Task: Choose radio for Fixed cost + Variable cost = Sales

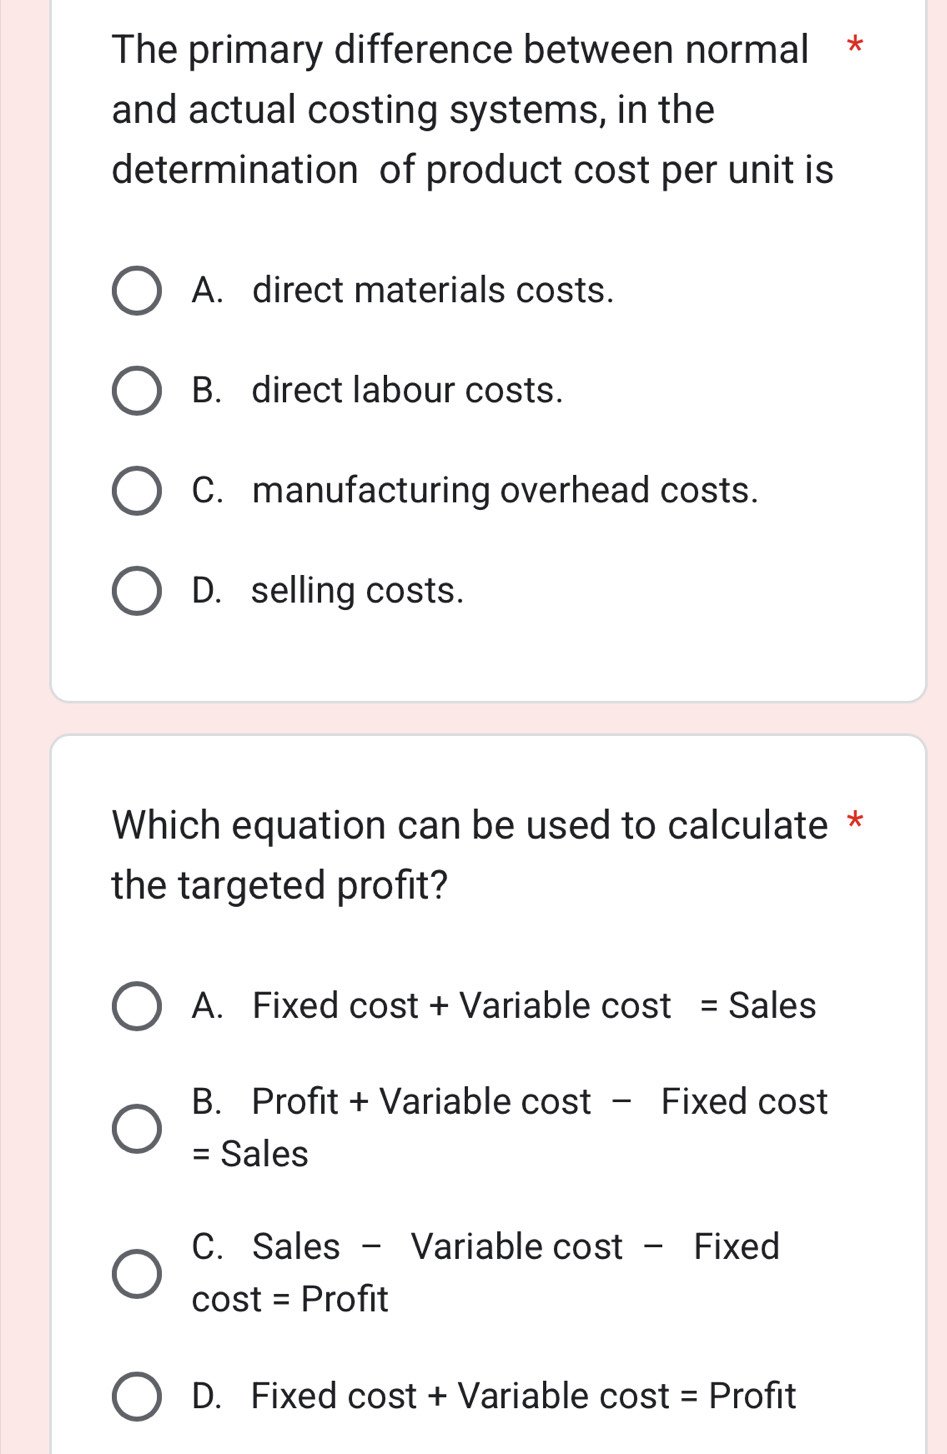Action: [136, 1006]
